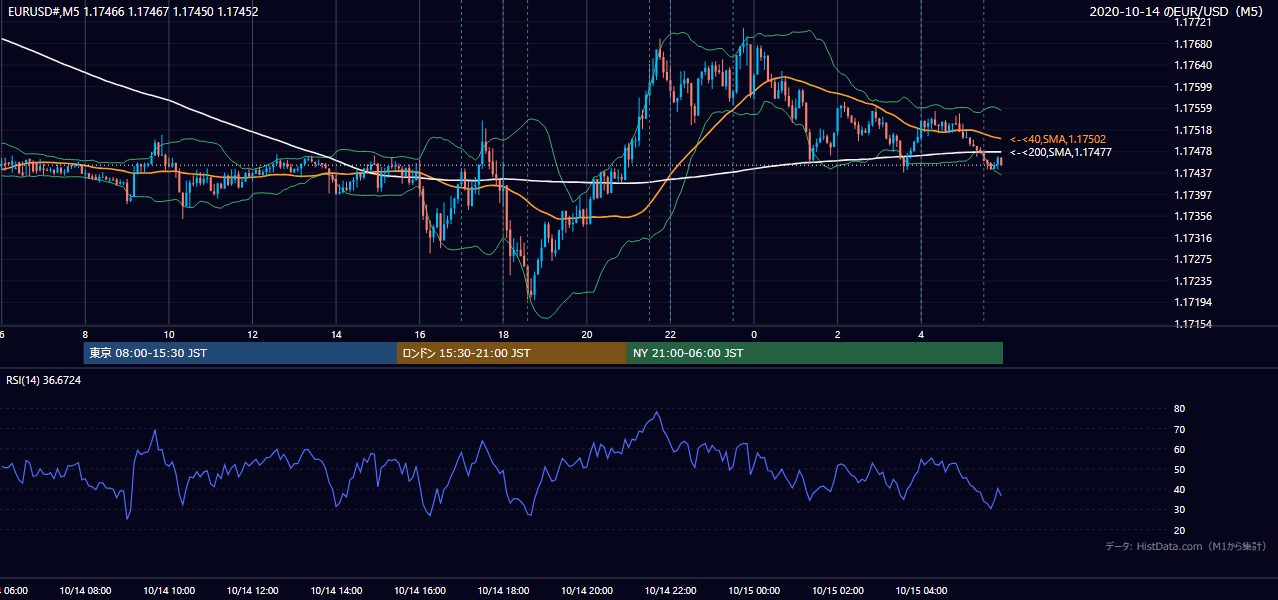Click the RSI scale value 50

coord(1180,469)
